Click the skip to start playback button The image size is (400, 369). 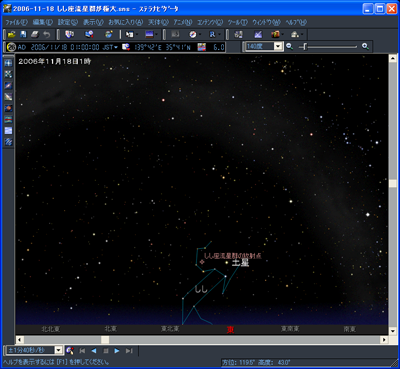point(82,351)
